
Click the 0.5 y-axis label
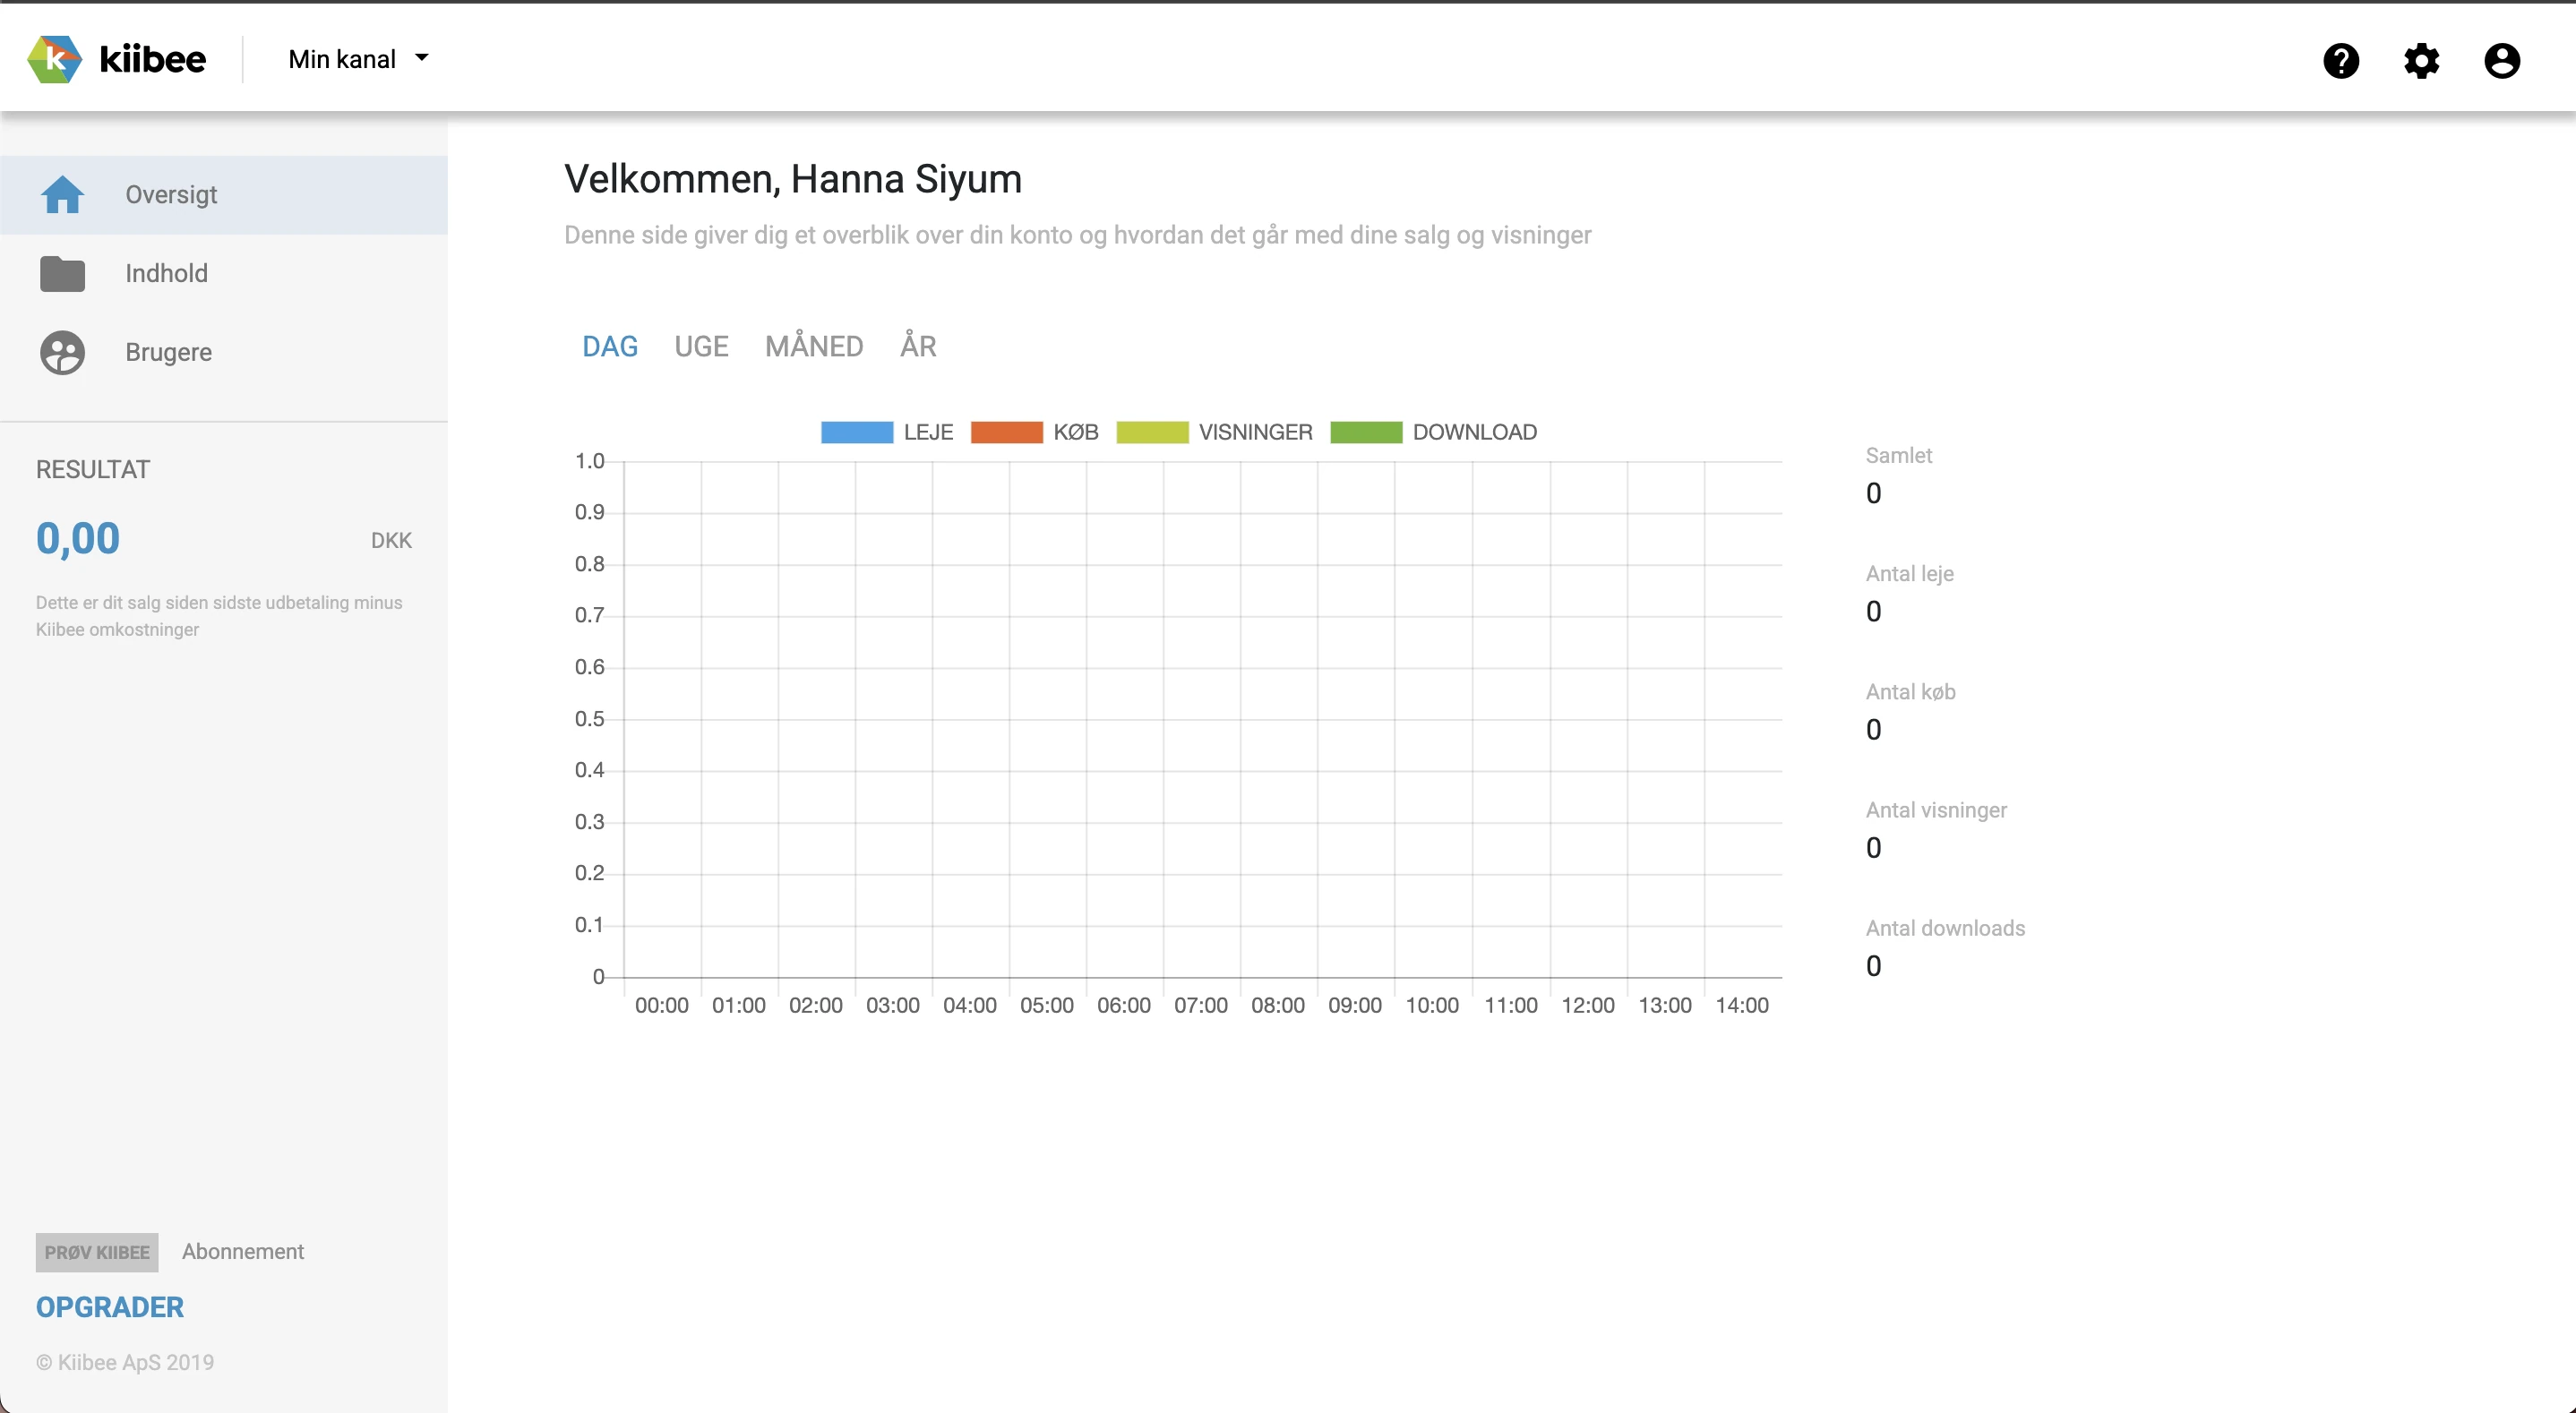[589, 719]
